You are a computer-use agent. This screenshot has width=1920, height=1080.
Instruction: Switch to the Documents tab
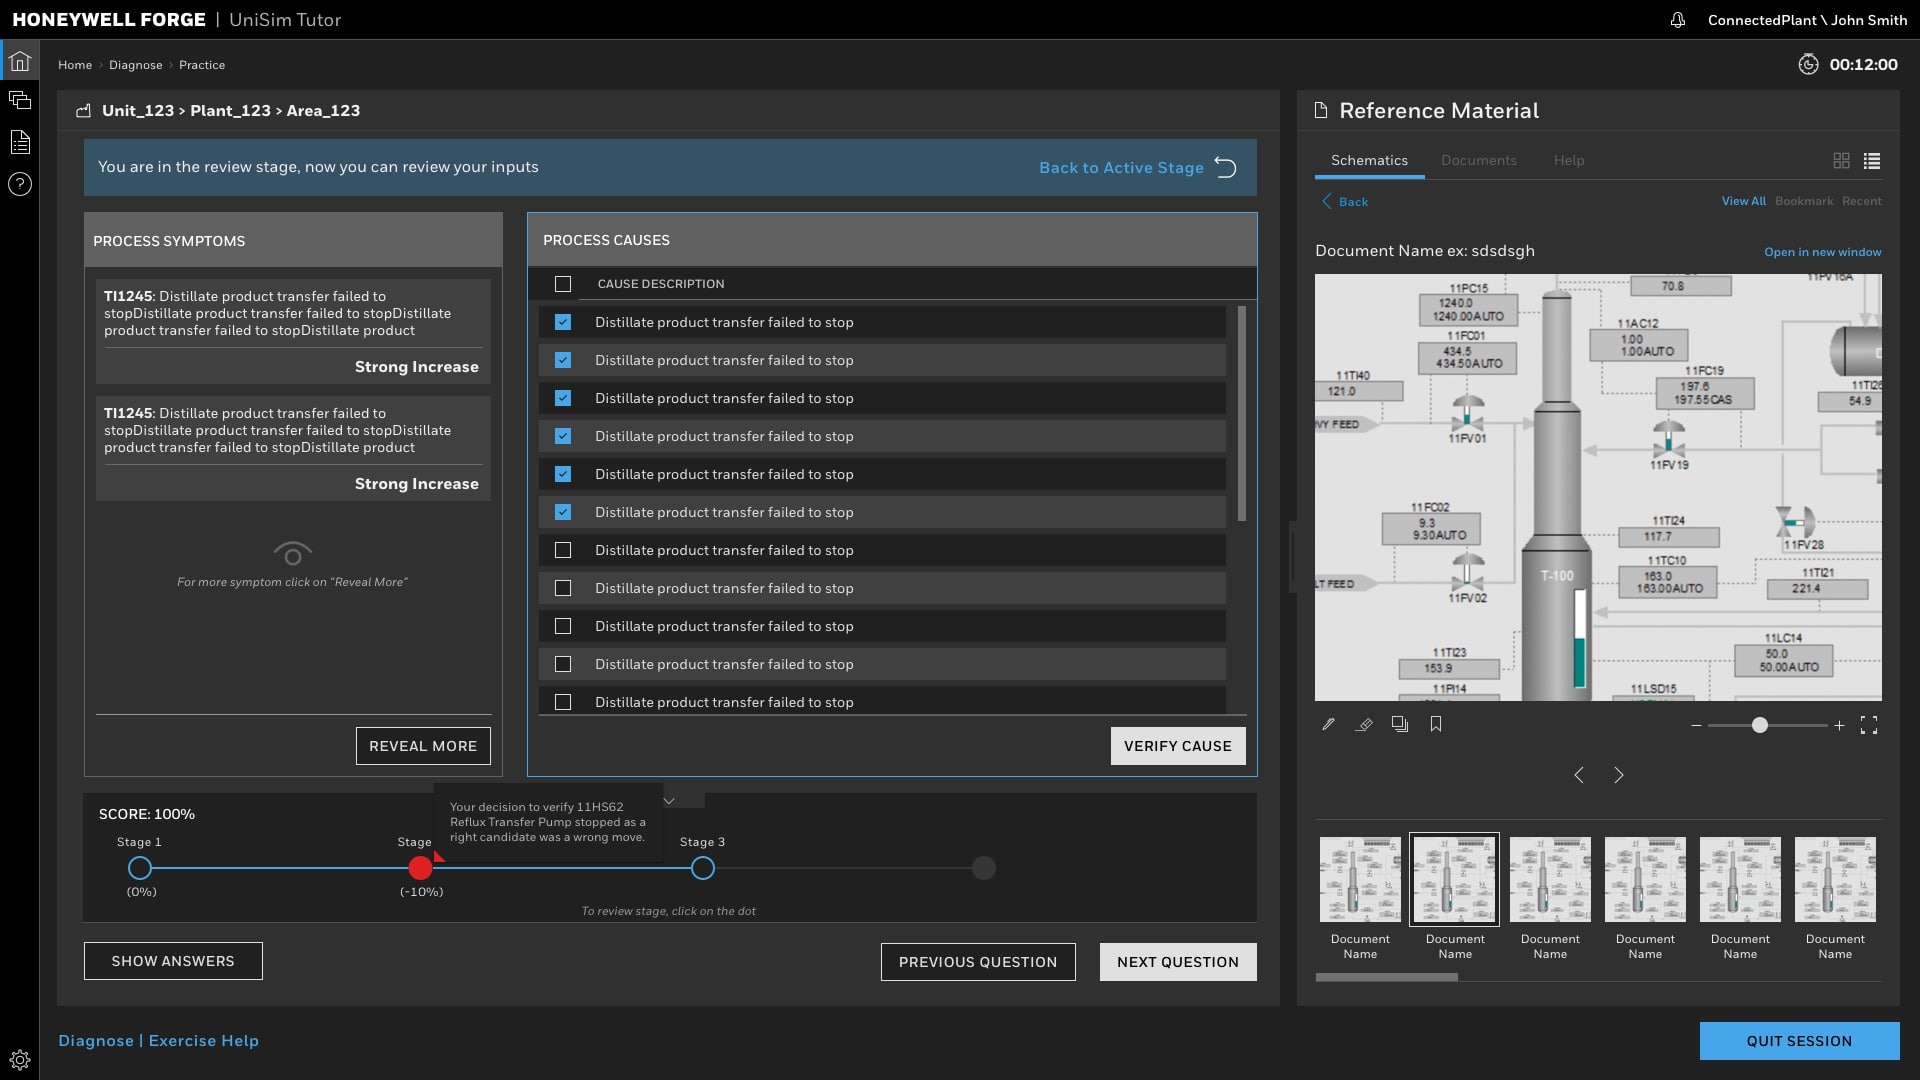point(1478,160)
